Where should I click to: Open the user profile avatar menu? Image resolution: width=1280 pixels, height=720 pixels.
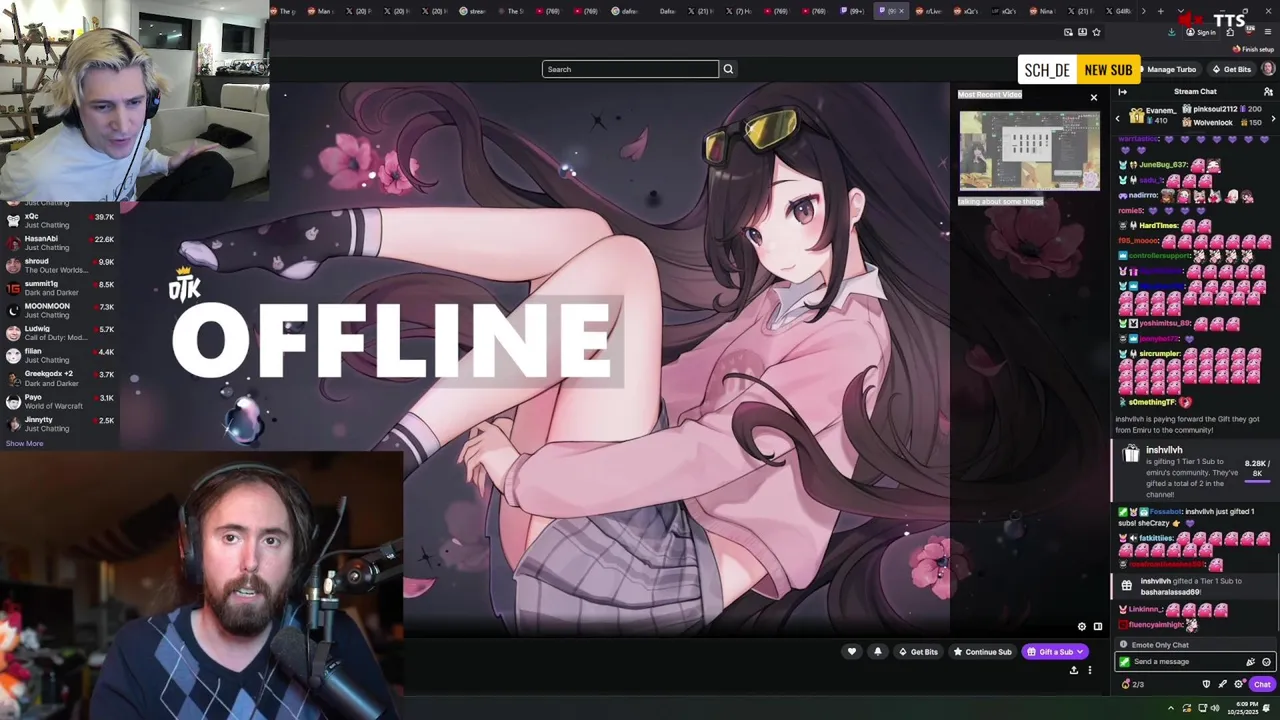click(1268, 69)
